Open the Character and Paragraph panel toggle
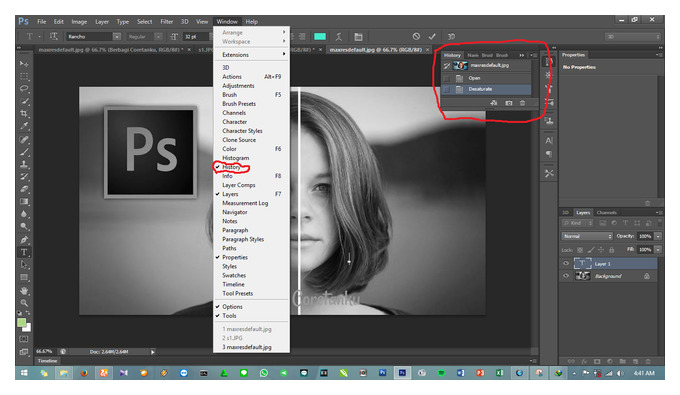The image size is (680, 395). point(358,37)
